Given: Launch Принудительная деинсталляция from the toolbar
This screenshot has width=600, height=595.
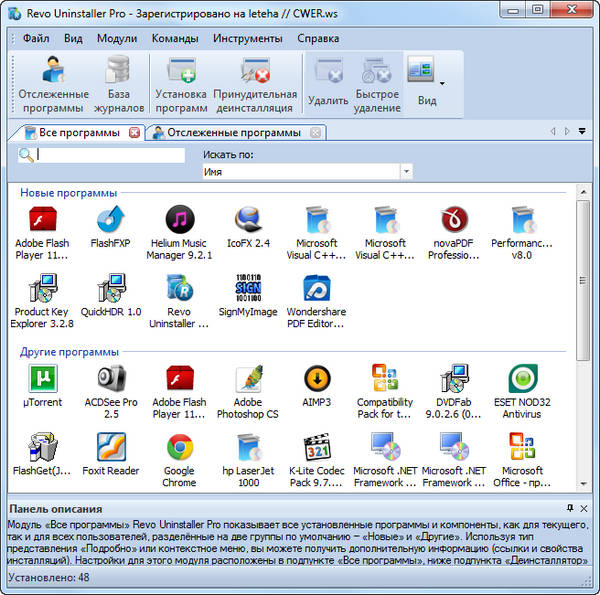Looking at the screenshot, I should (x=255, y=85).
